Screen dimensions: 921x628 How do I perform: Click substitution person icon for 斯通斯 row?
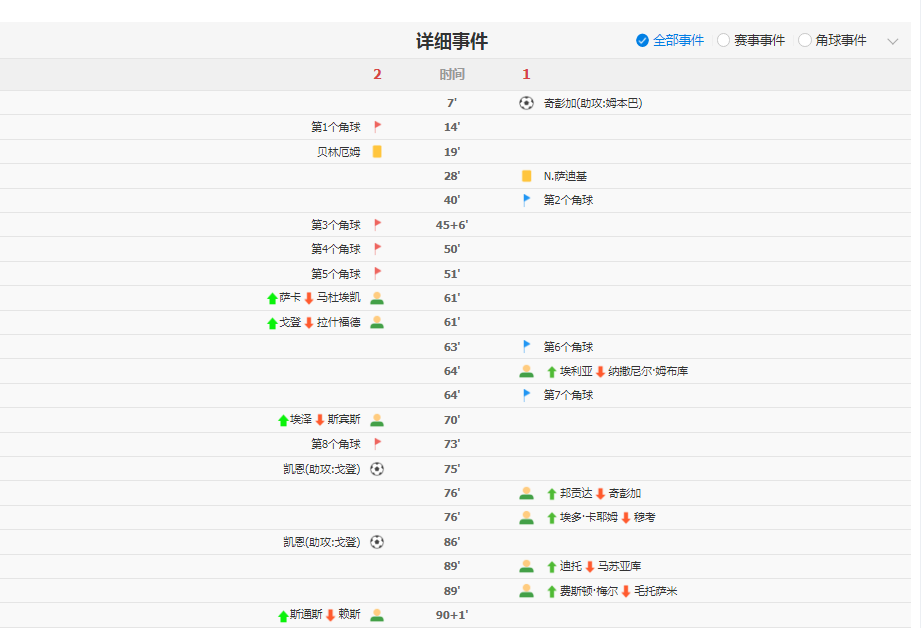pyautogui.click(x=377, y=615)
